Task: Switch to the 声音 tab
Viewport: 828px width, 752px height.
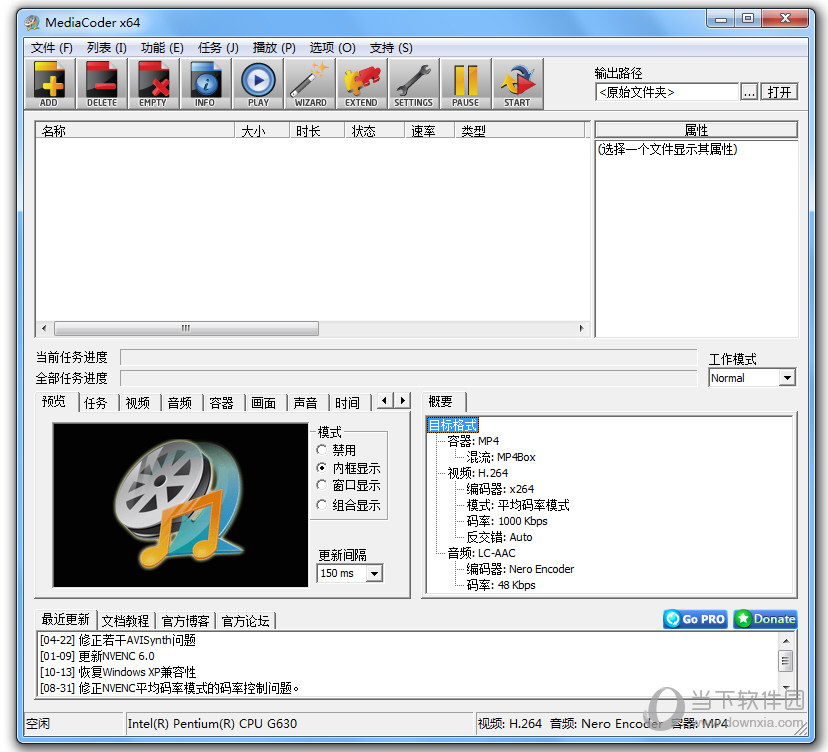Action: [305, 403]
